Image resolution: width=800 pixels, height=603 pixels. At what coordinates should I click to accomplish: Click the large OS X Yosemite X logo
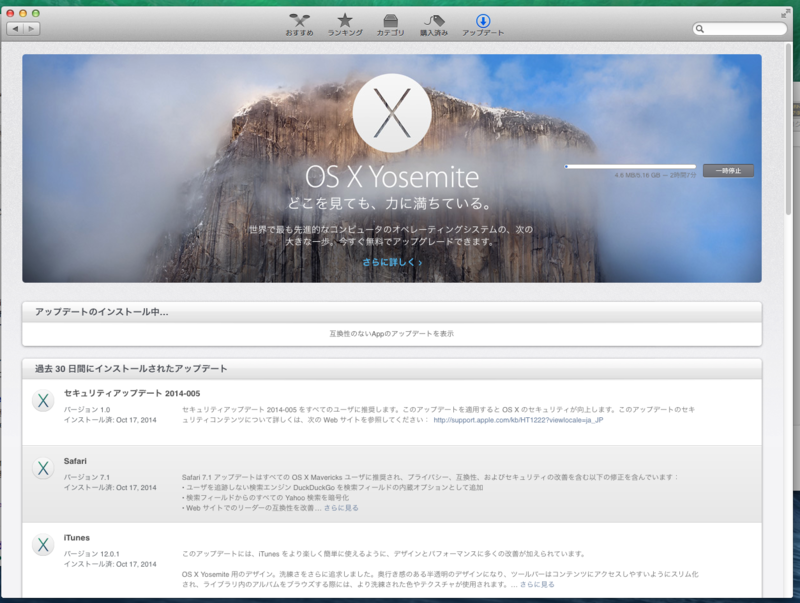pyautogui.click(x=392, y=113)
